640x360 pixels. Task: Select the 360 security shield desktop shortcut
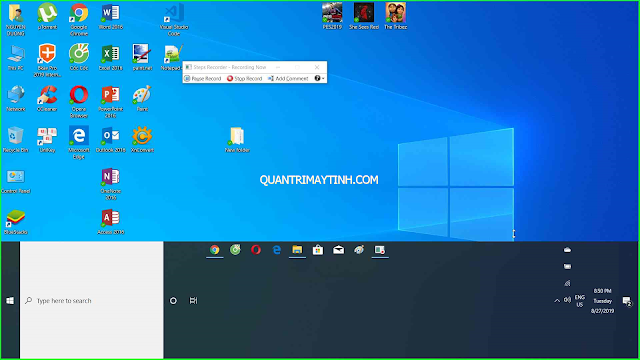[47, 60]
